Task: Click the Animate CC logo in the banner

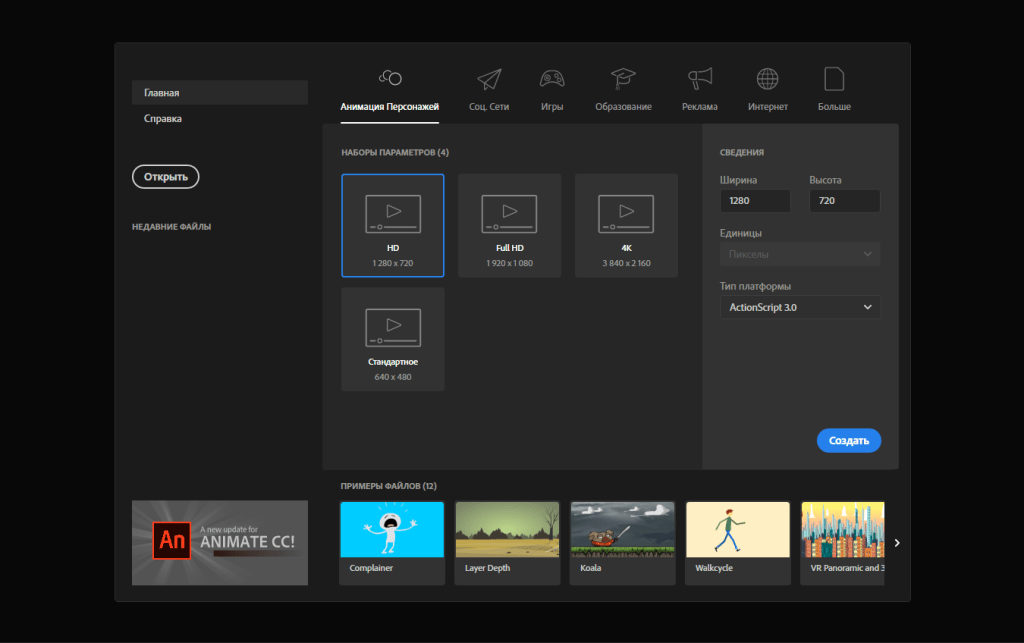Action: pos(171,540)
